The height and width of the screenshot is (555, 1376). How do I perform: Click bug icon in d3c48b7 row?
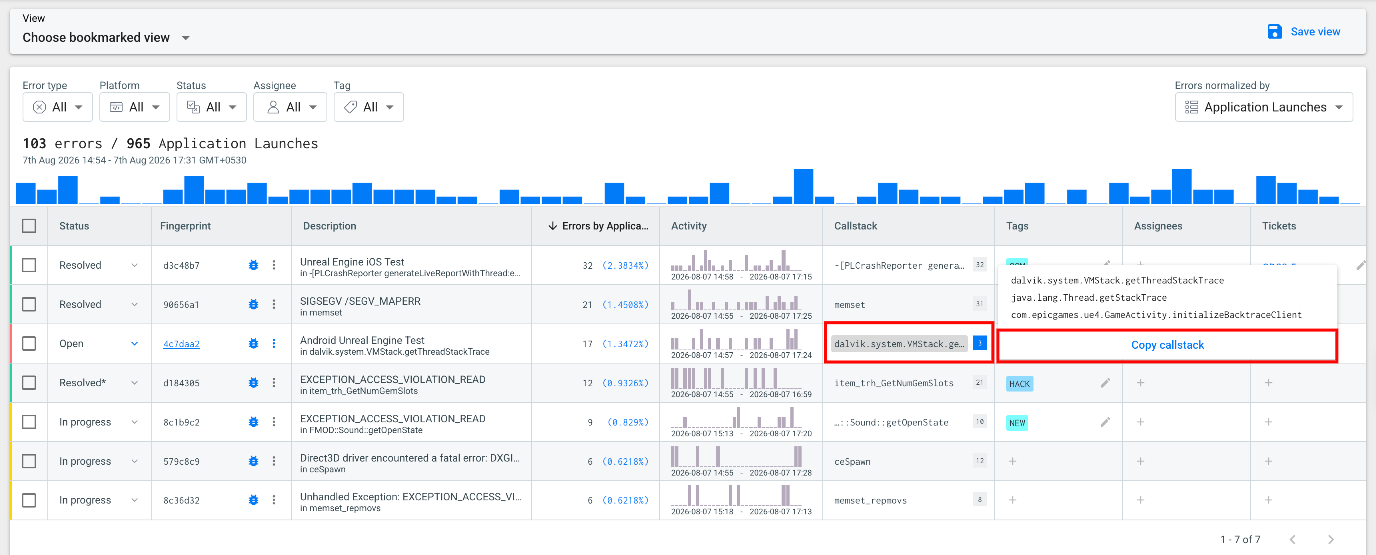[254, 265]
